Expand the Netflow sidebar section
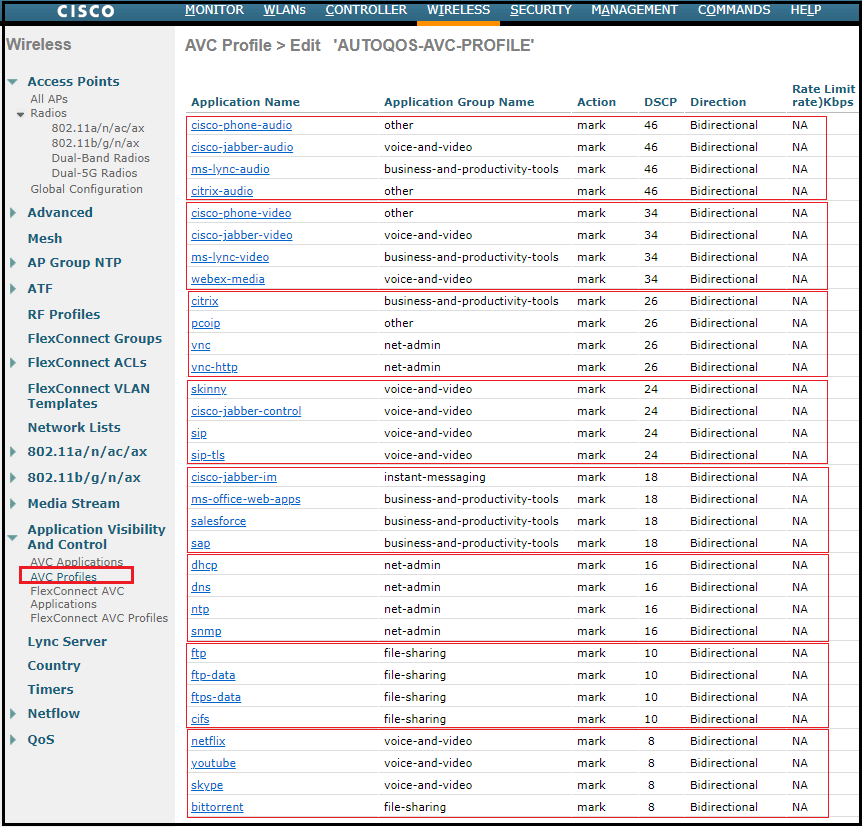This screenshot has width=862, height=827. tap(13, 714)
